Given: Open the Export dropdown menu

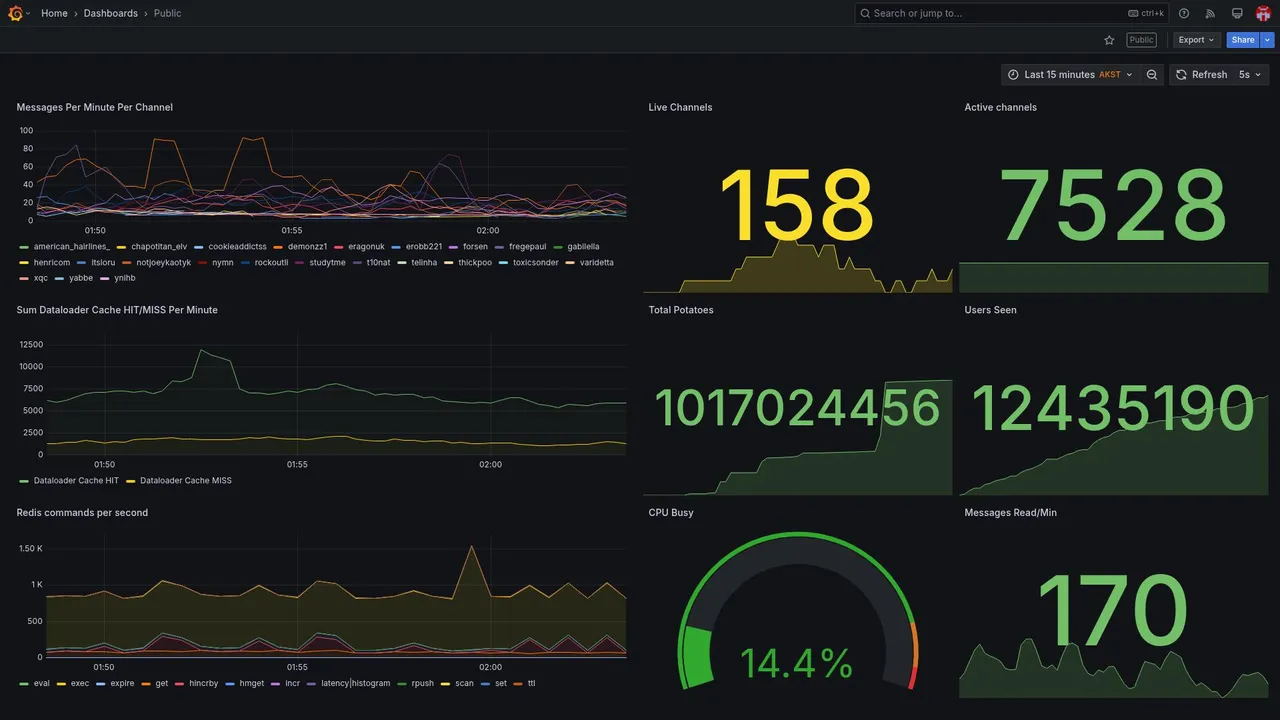Looking at the screenshot, I should pyautogui.click(x=1197, y=40).
